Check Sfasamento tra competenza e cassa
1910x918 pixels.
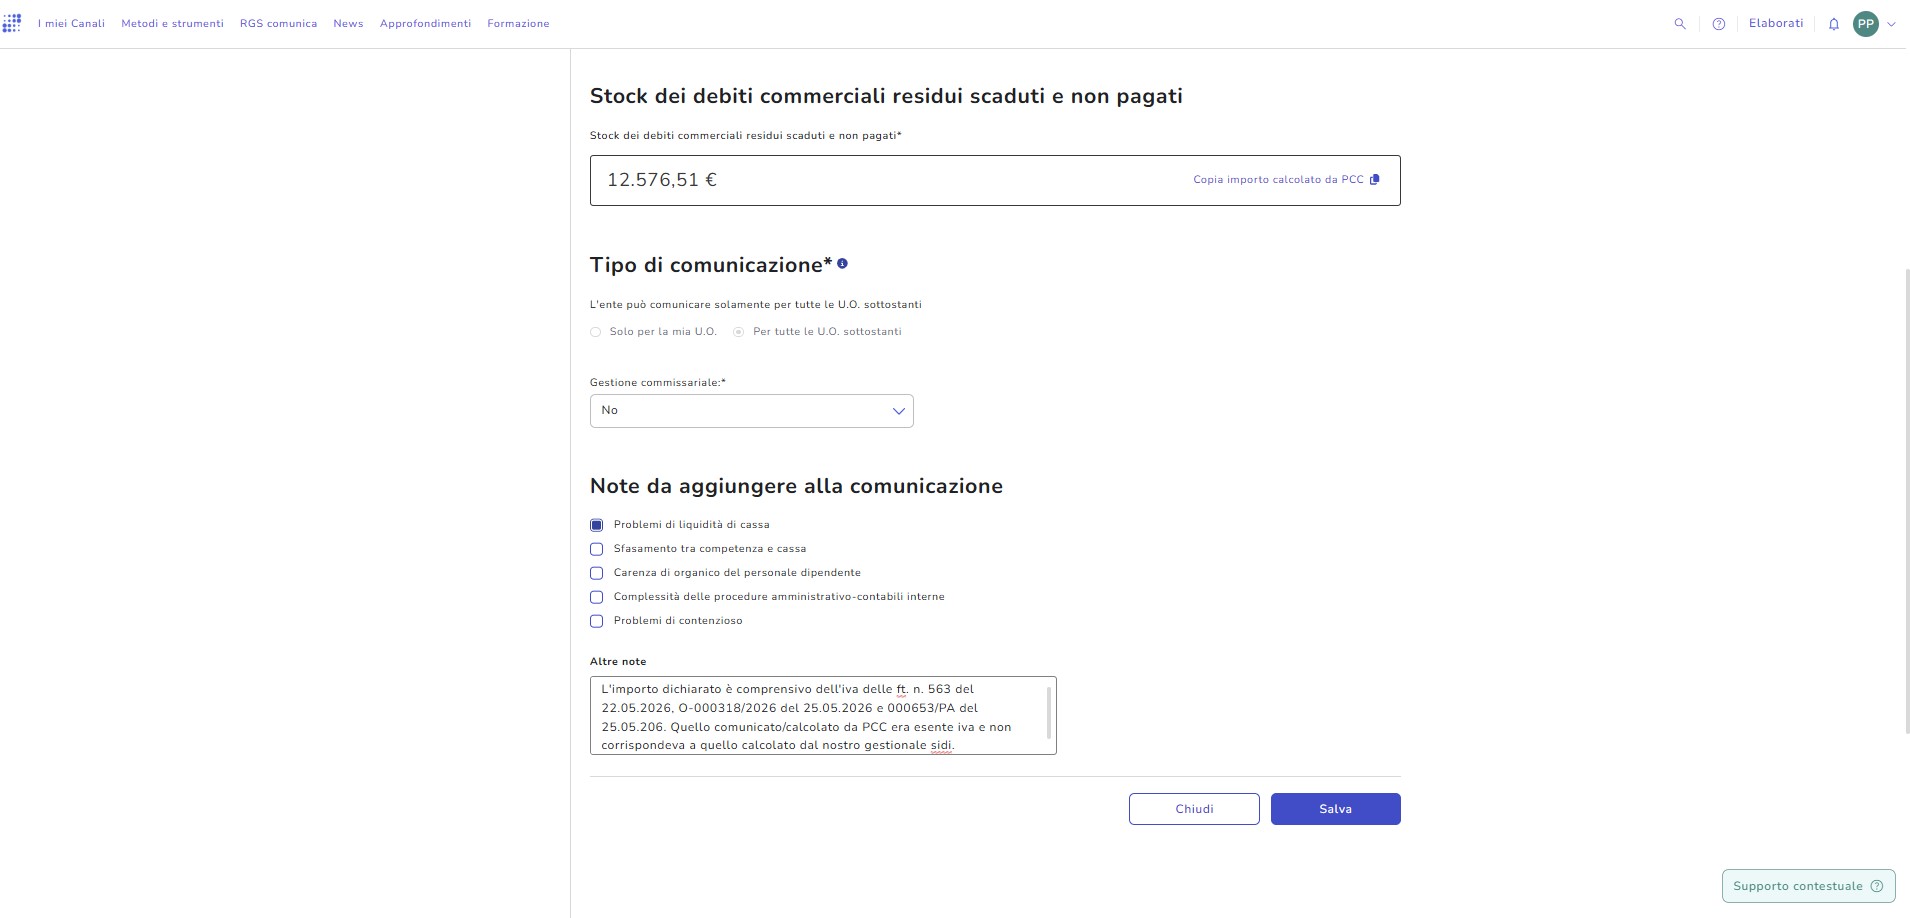[x=597, y=549]
